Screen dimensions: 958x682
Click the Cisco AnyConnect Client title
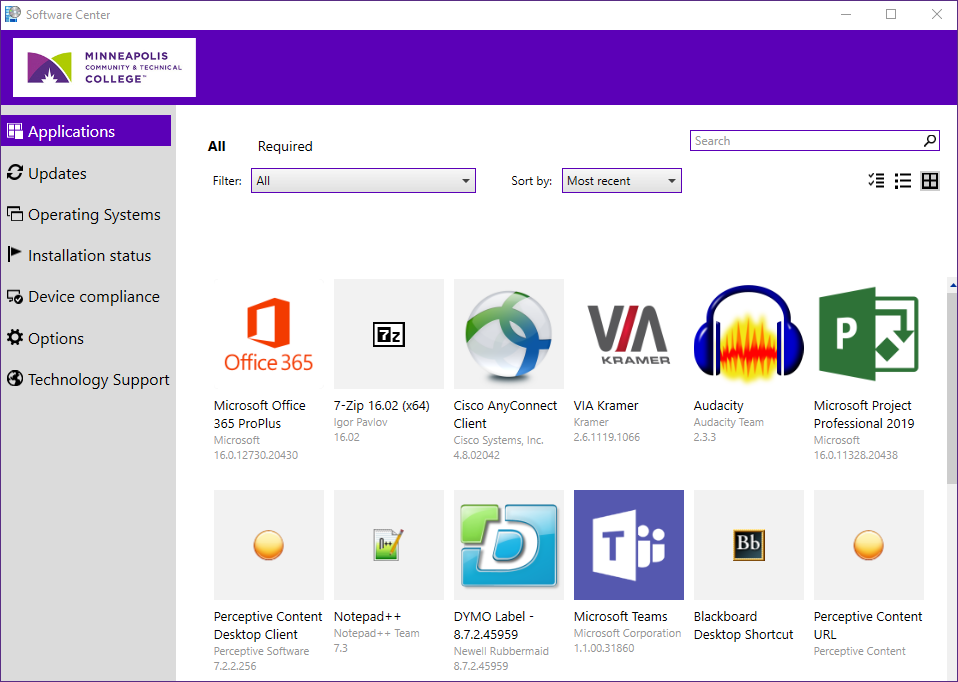pyautogui.click(x=505, y=414)
